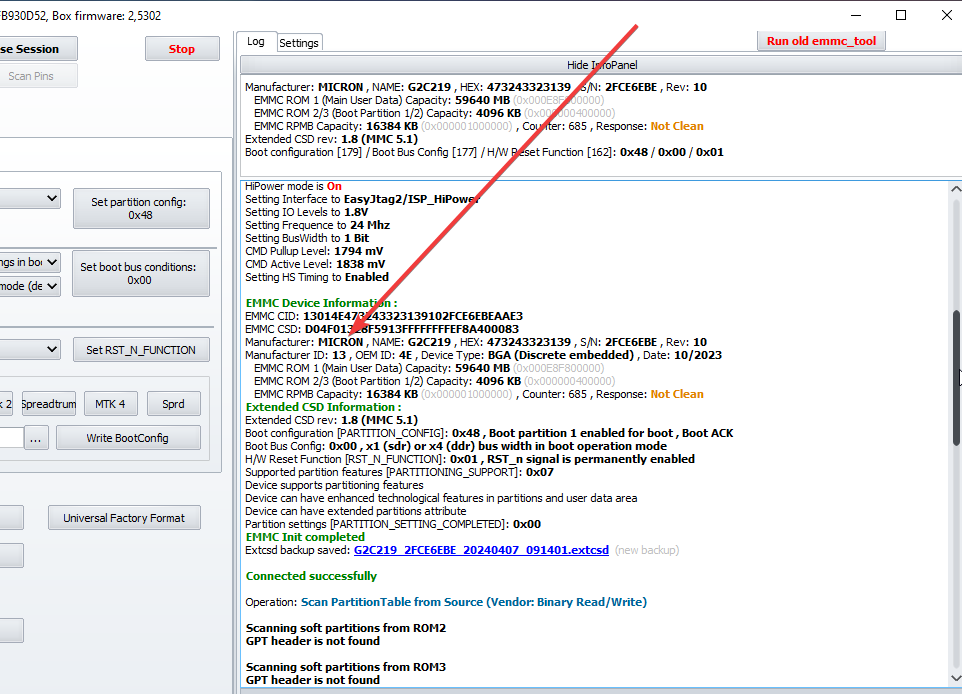Switch to the Settings tab
Image resolution: width=962 pixels, height=694 pixels.
pos(299,43)
